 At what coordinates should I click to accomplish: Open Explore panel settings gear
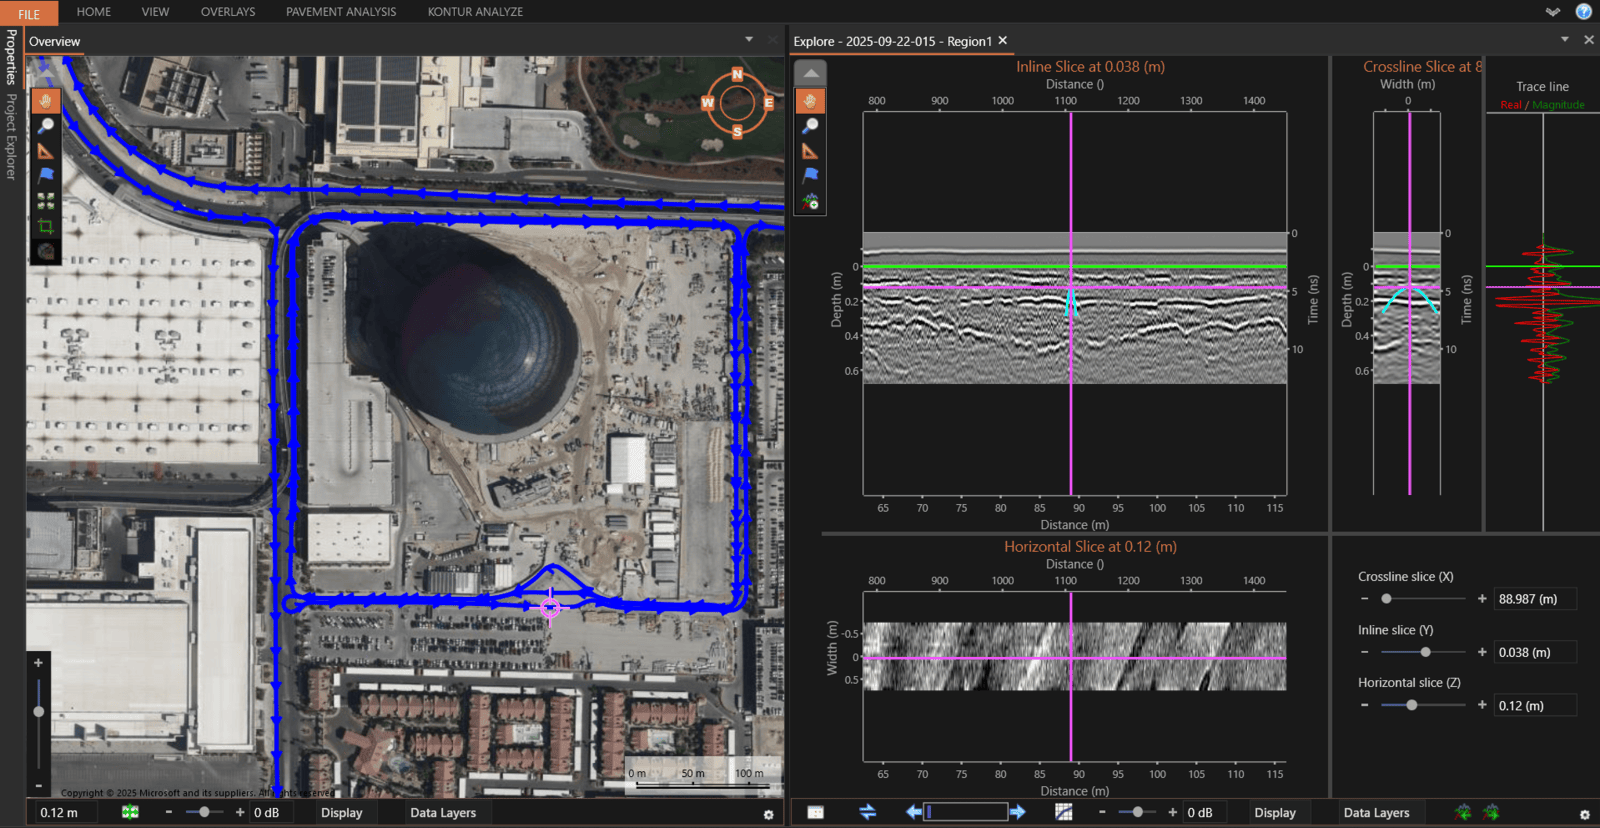coord(1584,814)
